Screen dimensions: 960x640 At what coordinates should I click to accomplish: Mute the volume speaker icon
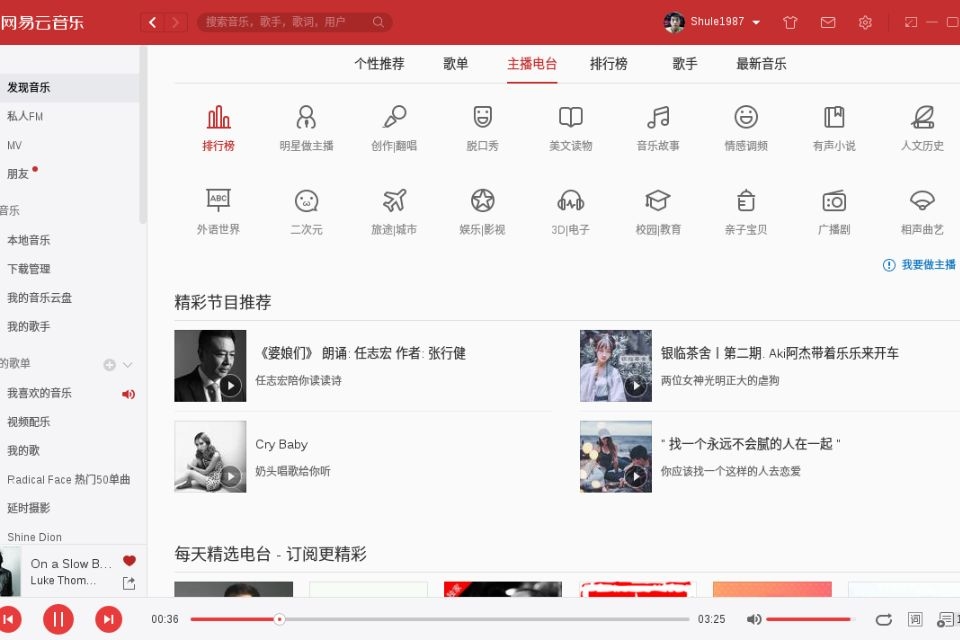(753, 619)
